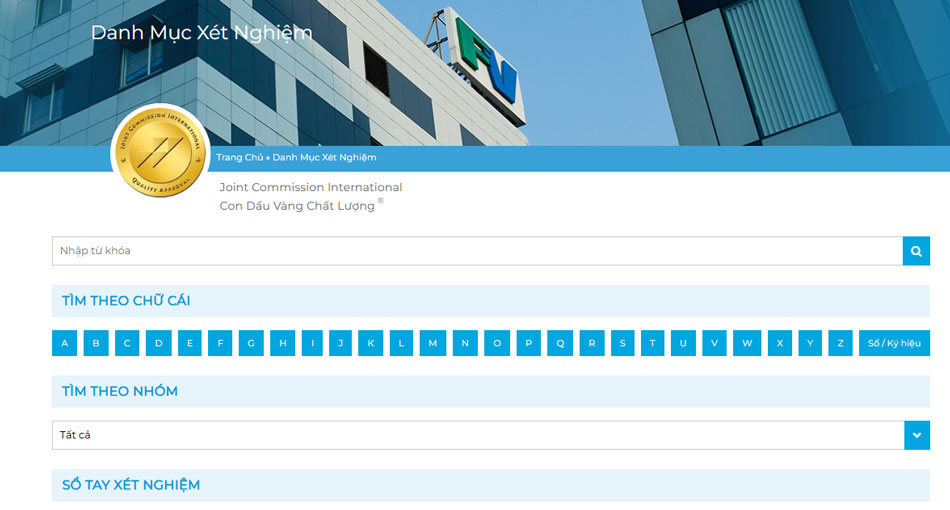Select the letter B filter
Viewport: 950px width, 510px height.
(x=96, y=343)
